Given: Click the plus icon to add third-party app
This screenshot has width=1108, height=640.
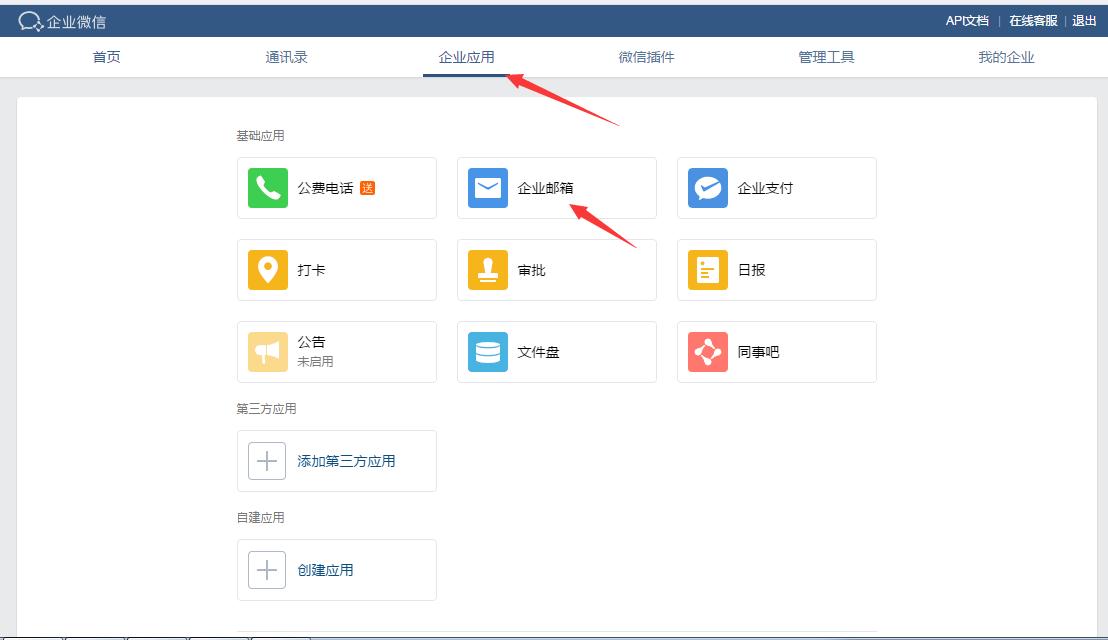Looking at the screenshot, I should click(x=266, y=460).
